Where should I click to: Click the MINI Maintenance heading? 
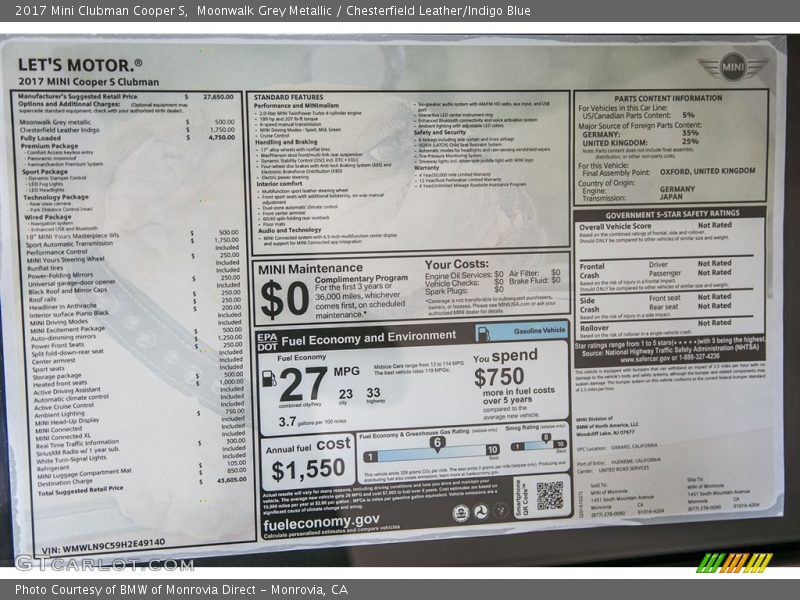tap(311, 269)
